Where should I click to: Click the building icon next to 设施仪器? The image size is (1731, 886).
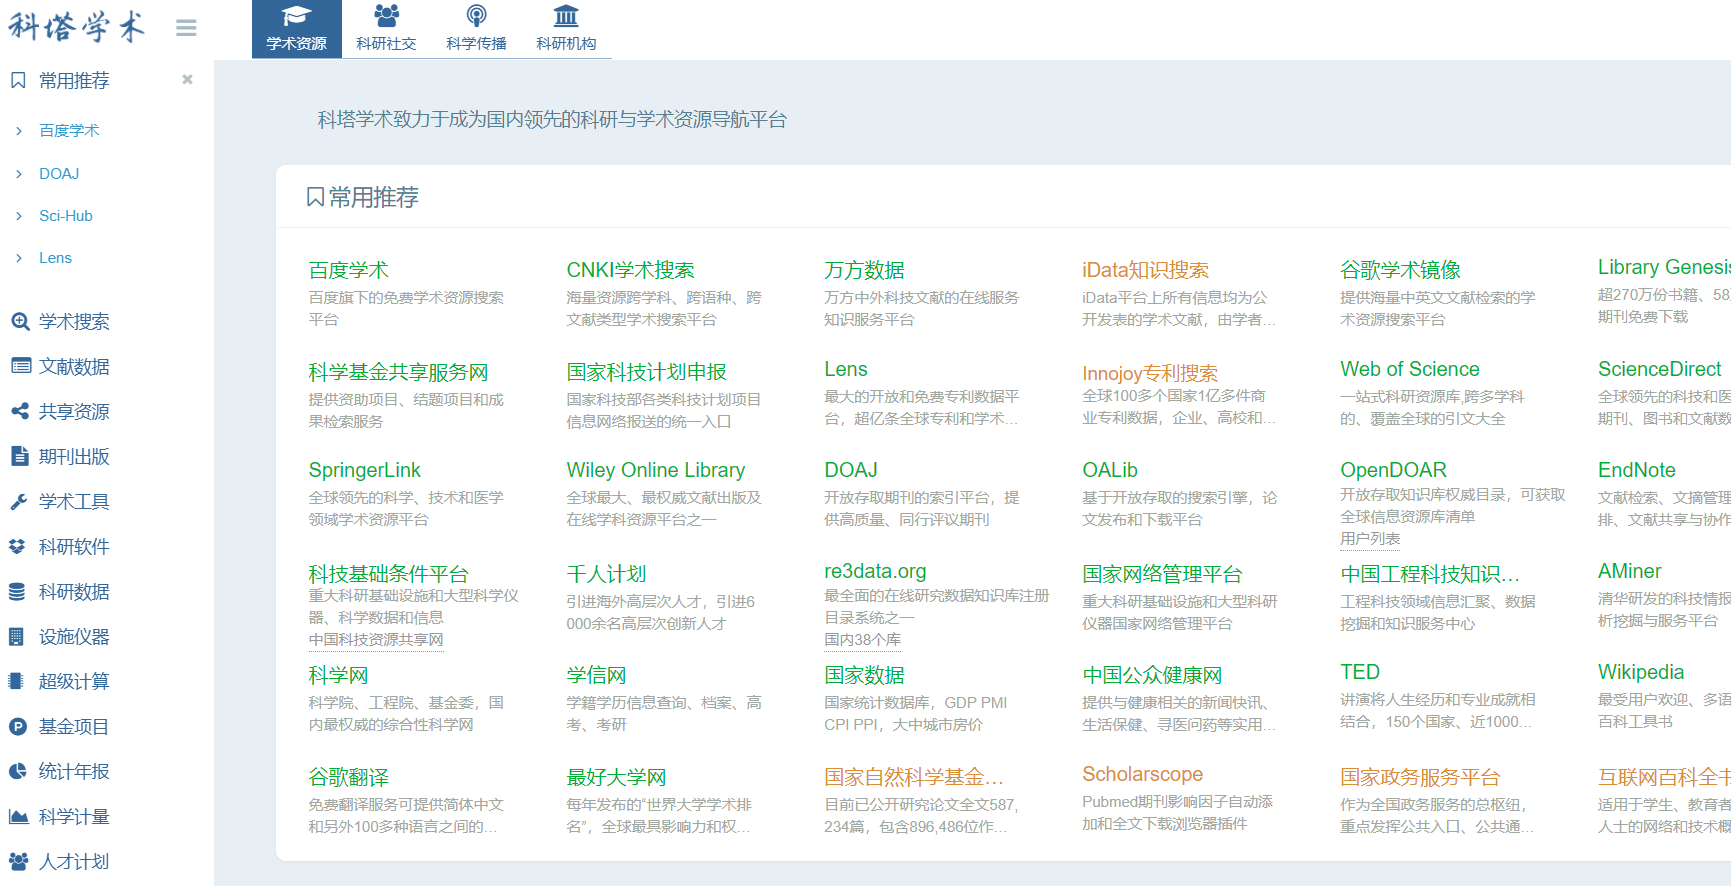(x=16, y=636)
